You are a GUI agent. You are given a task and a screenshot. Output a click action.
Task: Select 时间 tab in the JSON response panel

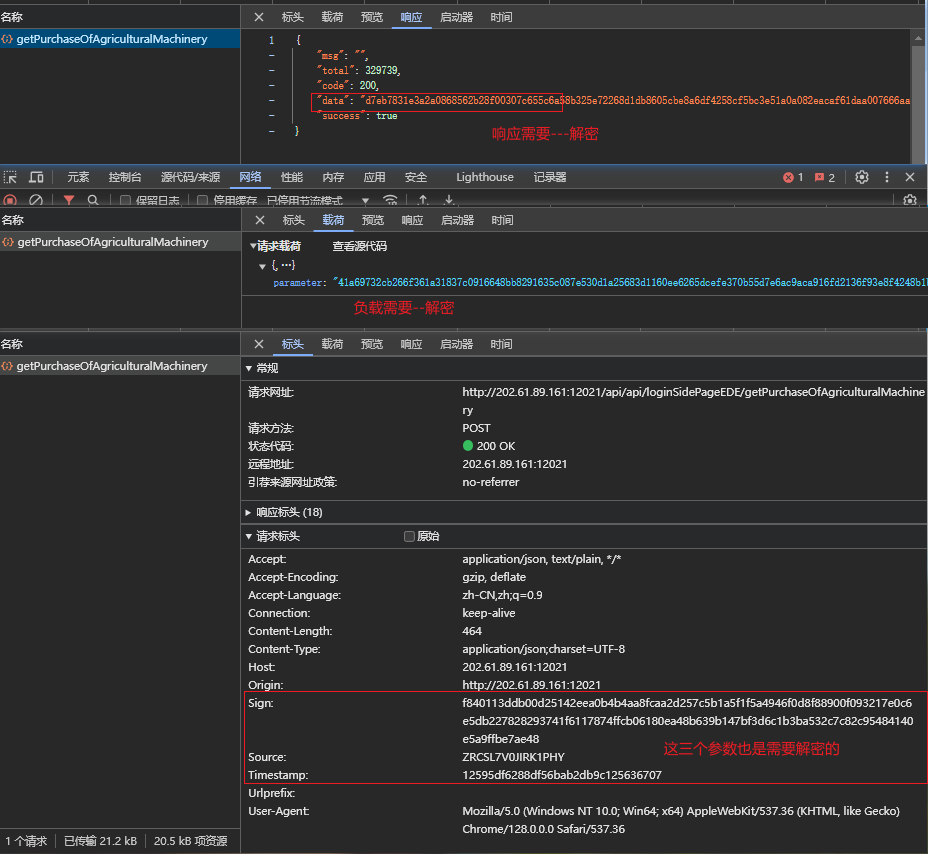pos(501,17)
